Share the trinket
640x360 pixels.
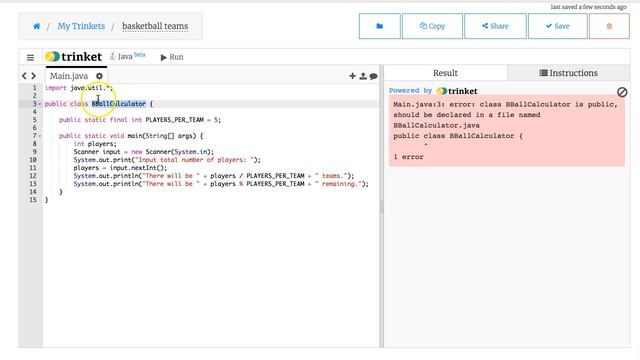[x=495, y=26]
